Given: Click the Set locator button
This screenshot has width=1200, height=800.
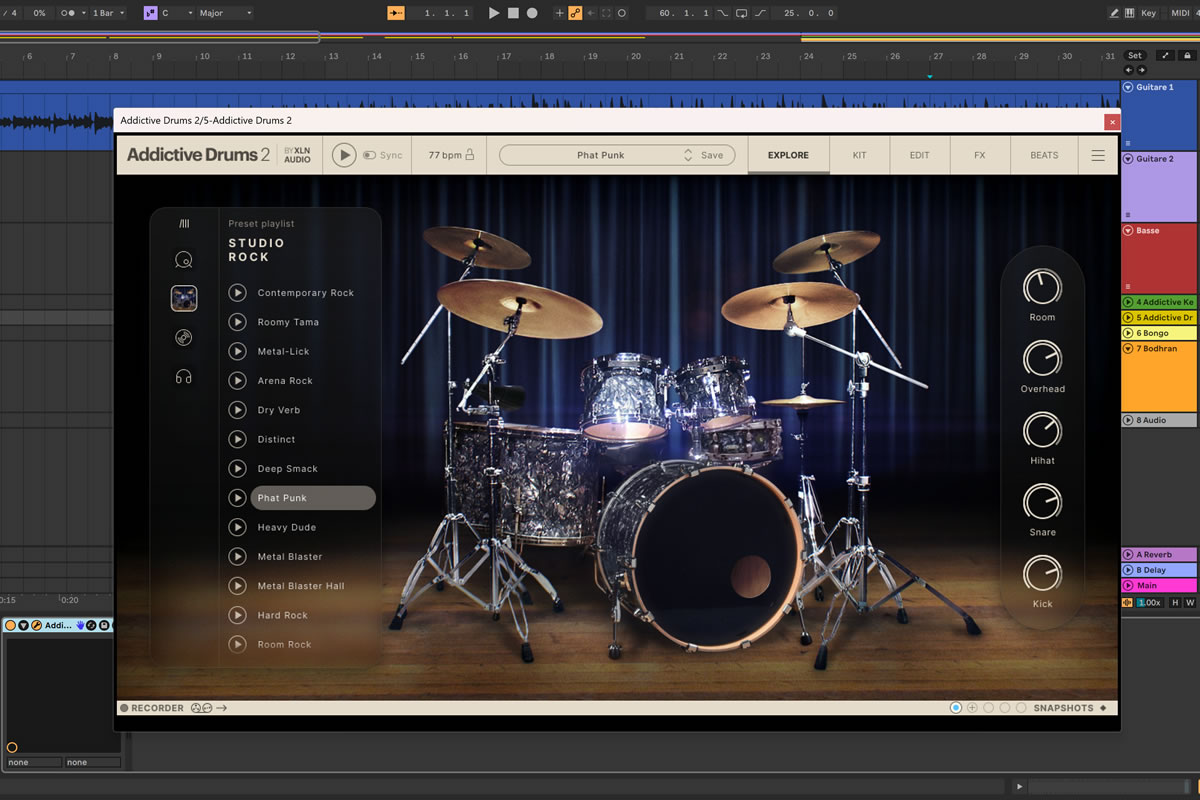Looking at the screenshot, I should click(1134, 56).
